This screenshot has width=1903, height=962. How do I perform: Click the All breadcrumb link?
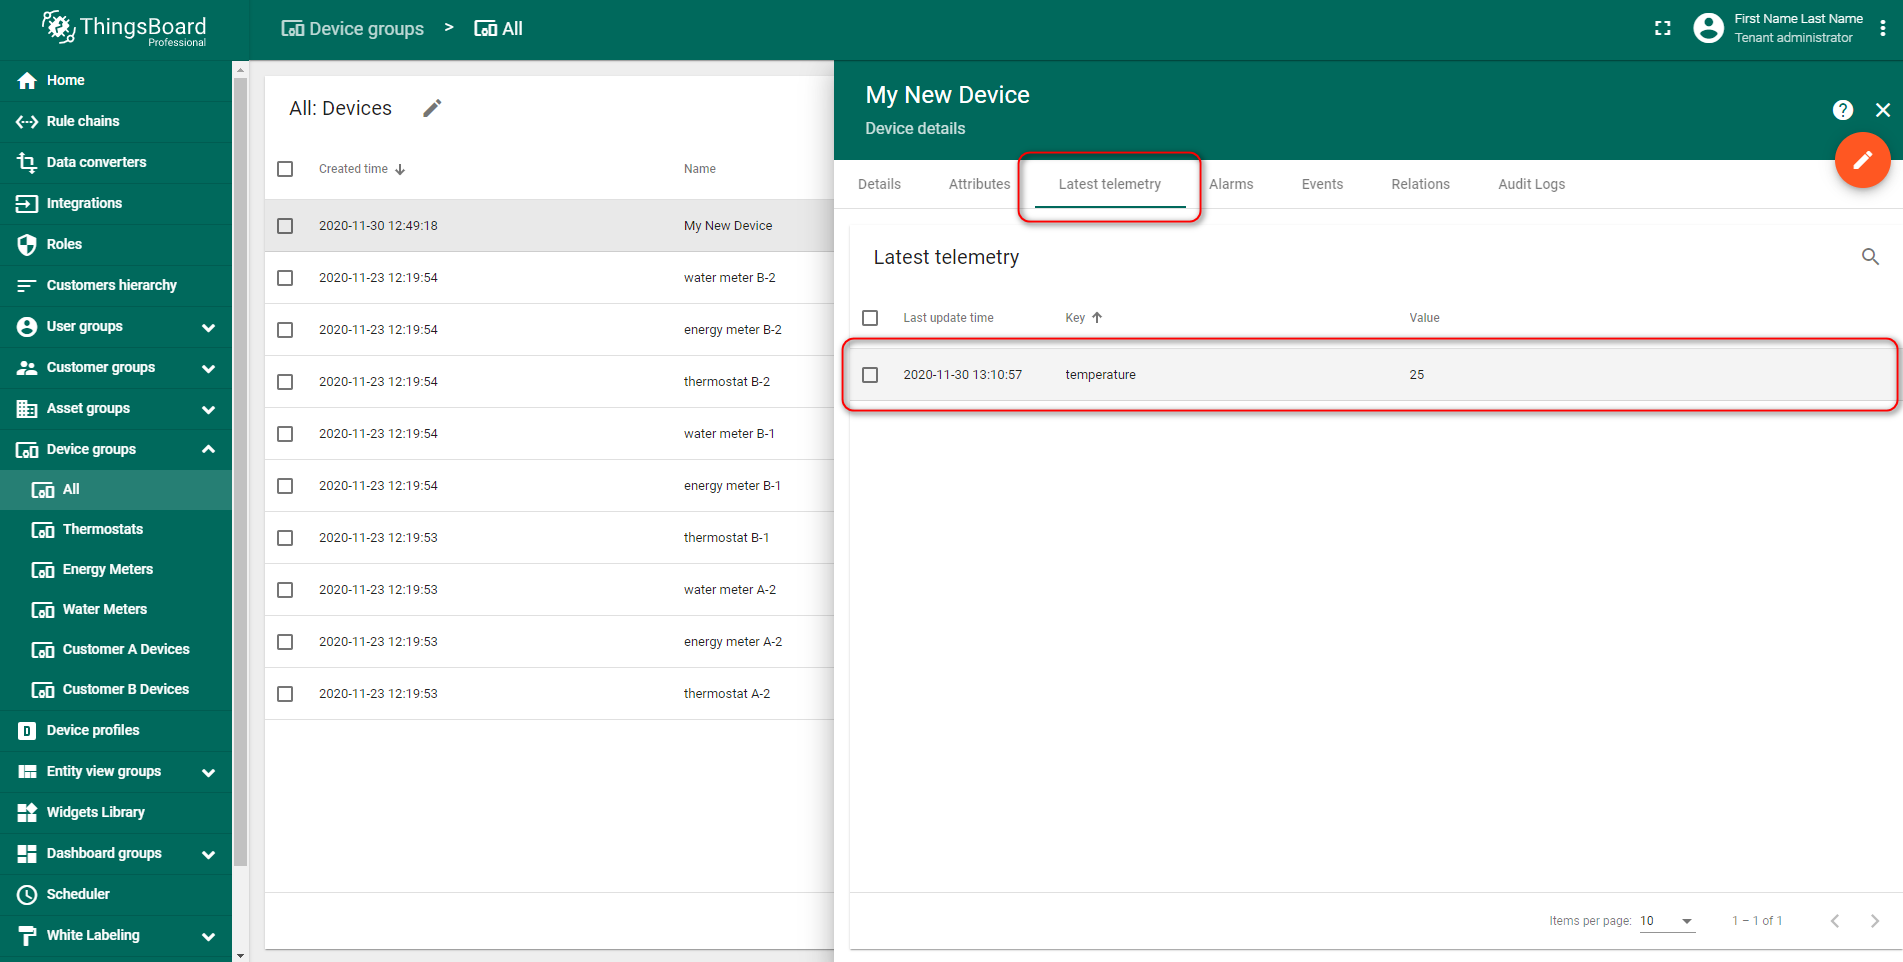click(x=498, y=29)
